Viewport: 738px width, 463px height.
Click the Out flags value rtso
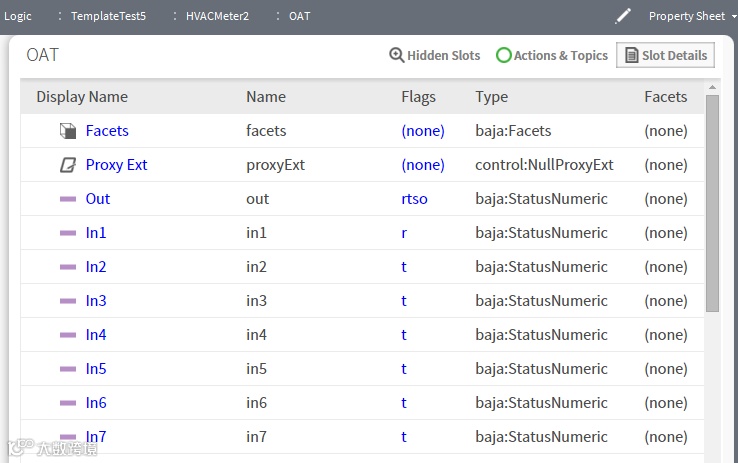click(414, 199)
